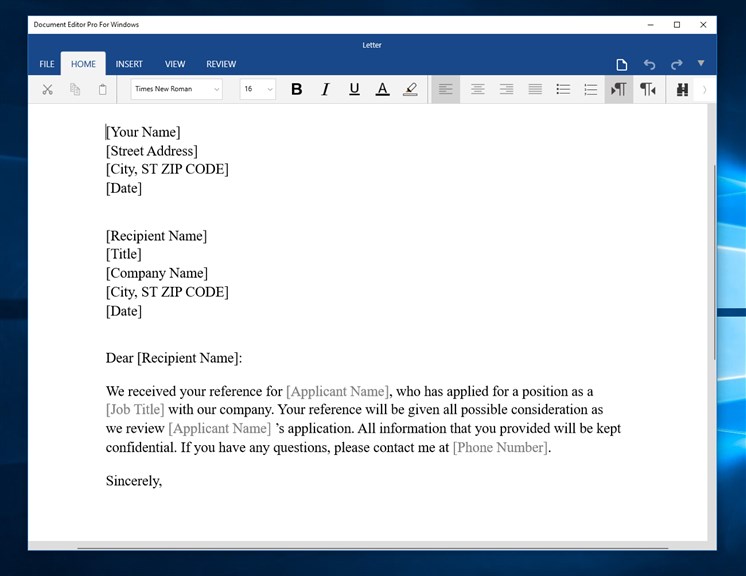This screenshot has width=746, height=576.
Task: Click the [Your Name] placeholder line
Action: [143, 132]
